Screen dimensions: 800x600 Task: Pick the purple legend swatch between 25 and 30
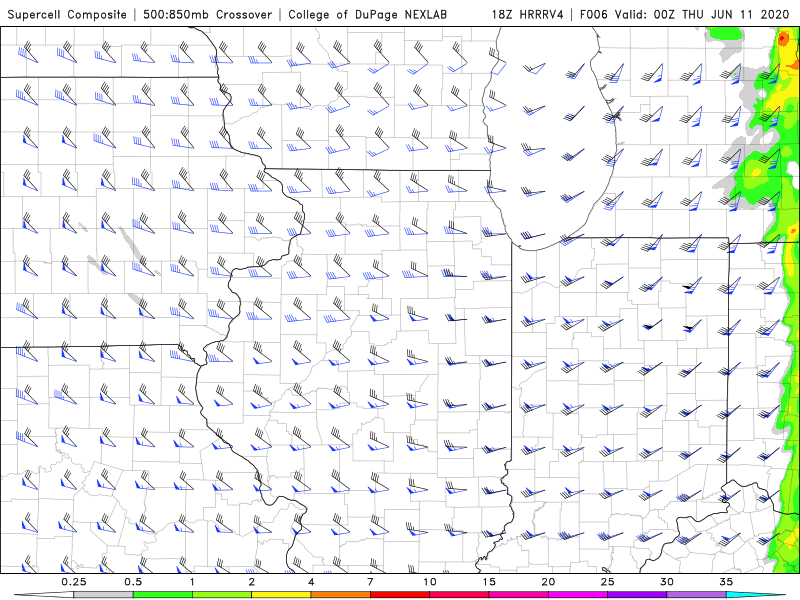[x=637, y=595]
